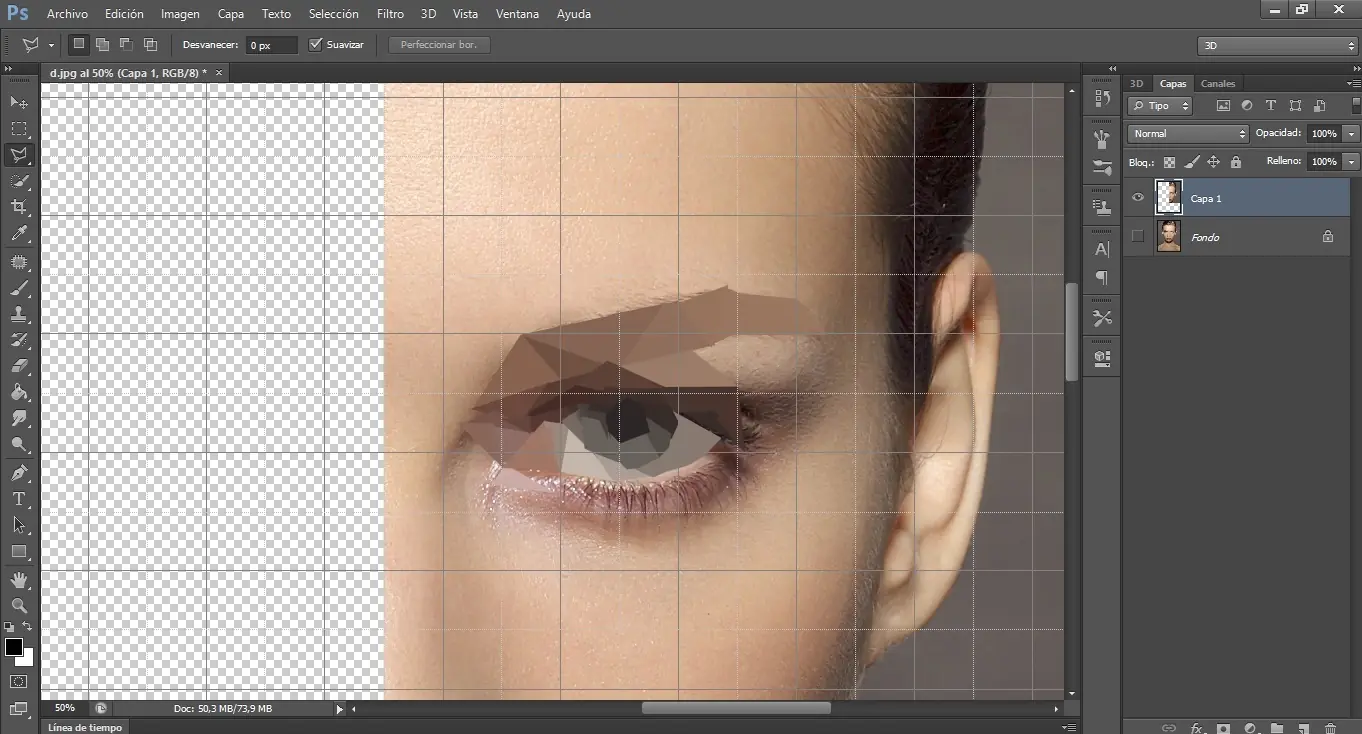Switch to the Canales tab
This screenshot has height=734, width=1362.
1217,83
